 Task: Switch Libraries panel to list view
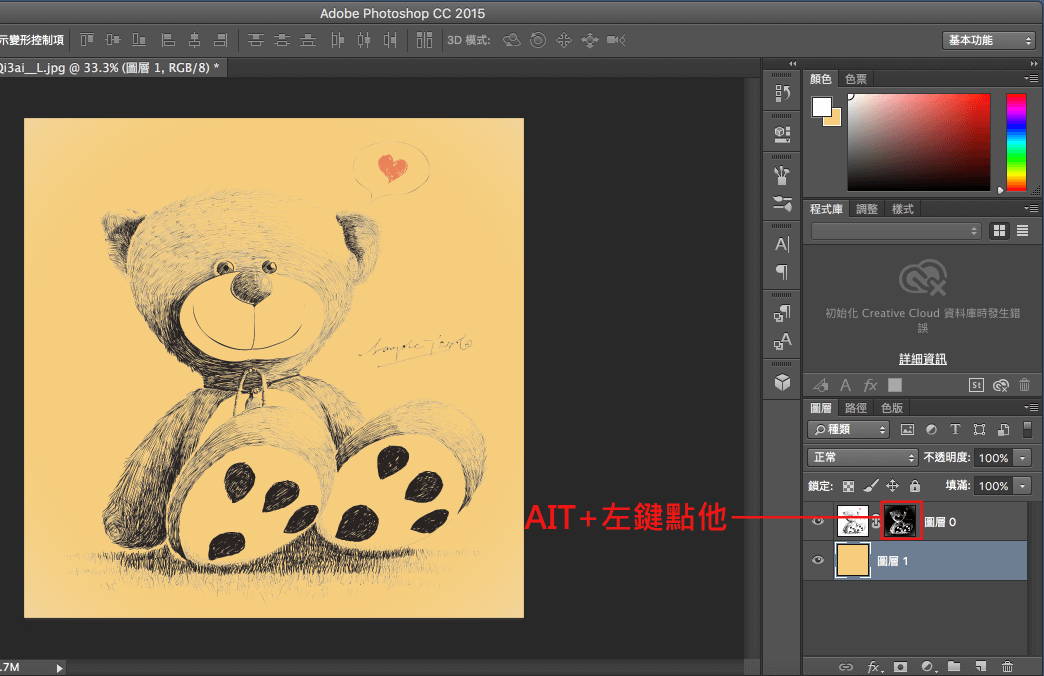pyautogui.click(x=1022, y=231)
